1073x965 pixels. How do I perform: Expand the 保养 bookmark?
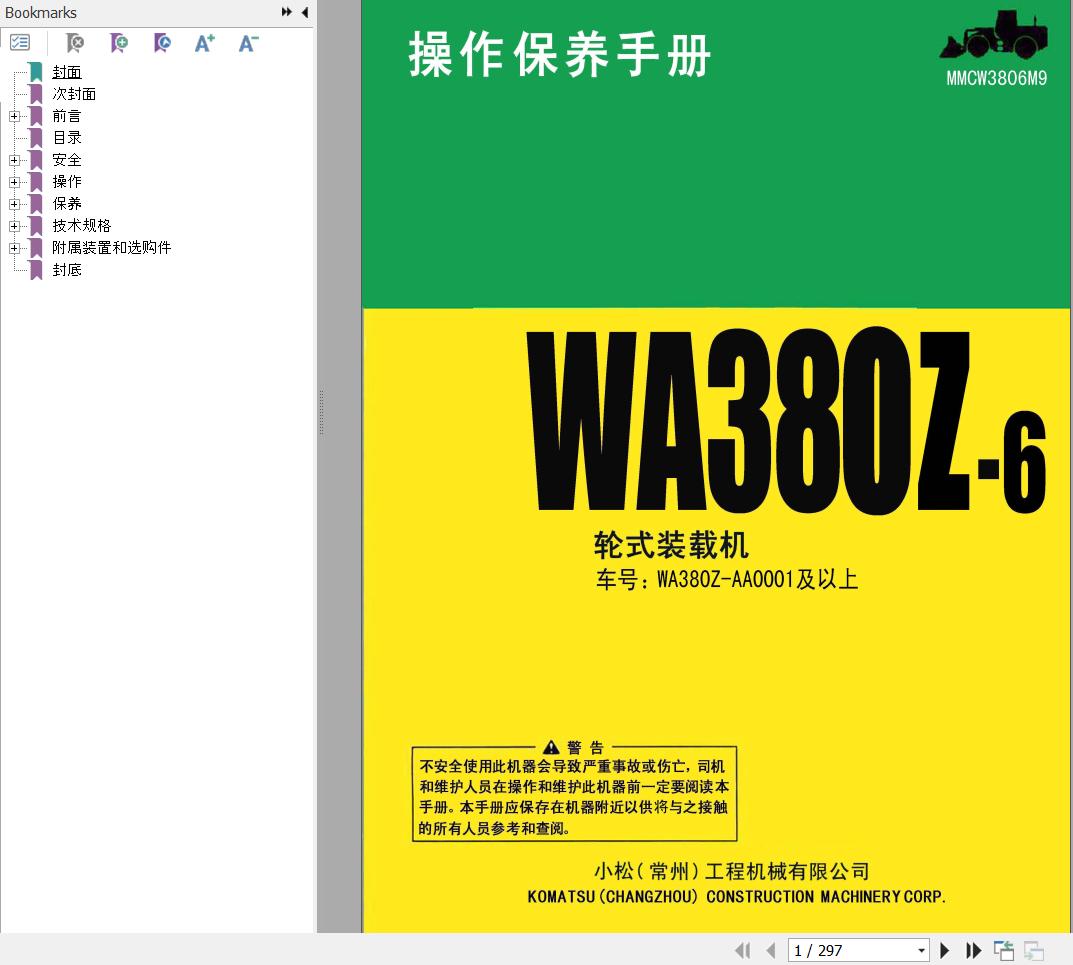tap(14, 204)
